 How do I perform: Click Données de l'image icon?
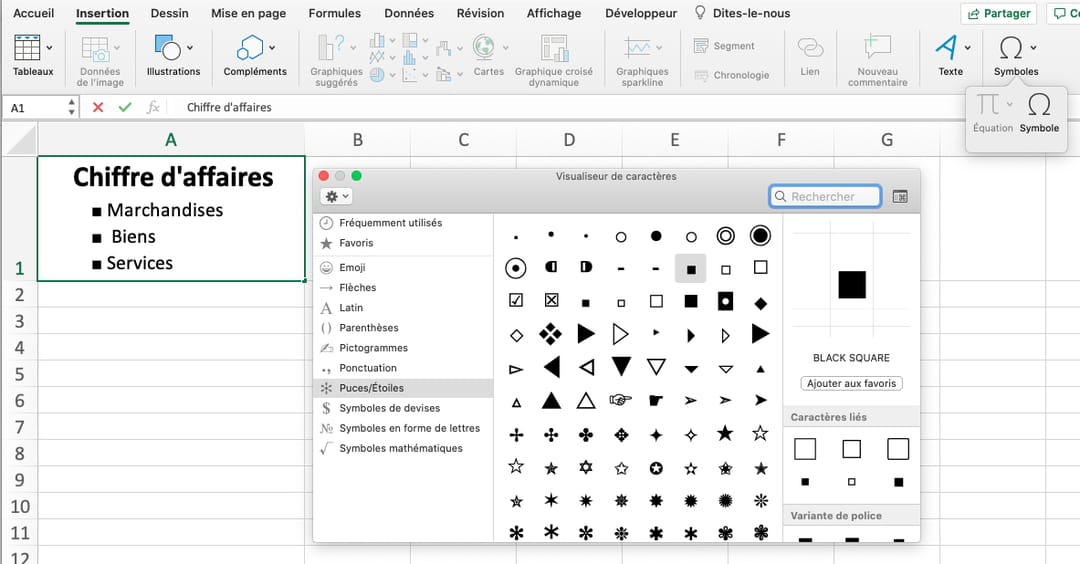click(95, 48)
